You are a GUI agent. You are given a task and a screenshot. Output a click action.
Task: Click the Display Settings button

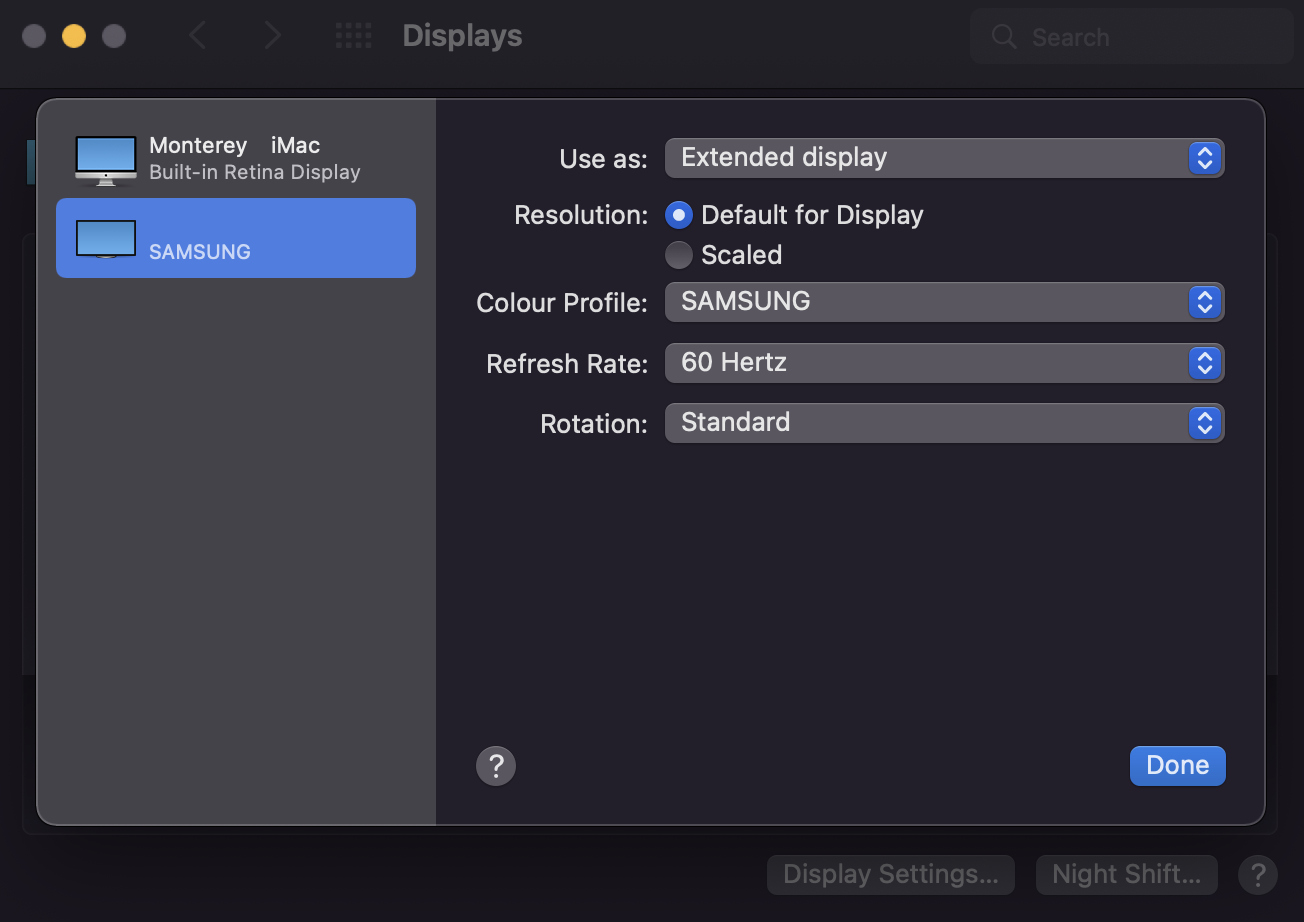[x=890, y=875]
